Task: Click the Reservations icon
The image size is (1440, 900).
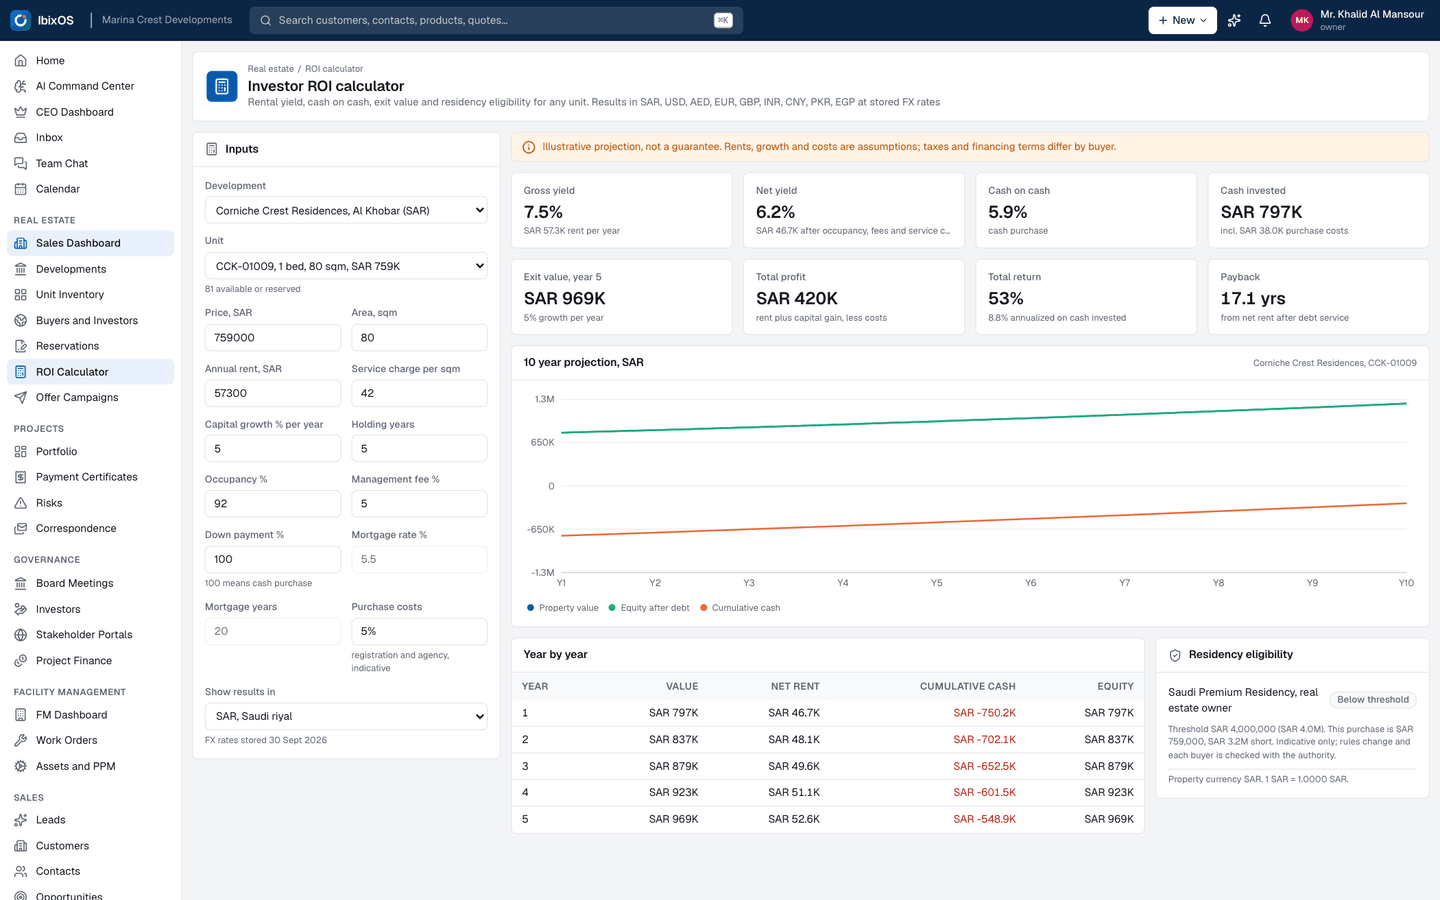Action: 21,346
